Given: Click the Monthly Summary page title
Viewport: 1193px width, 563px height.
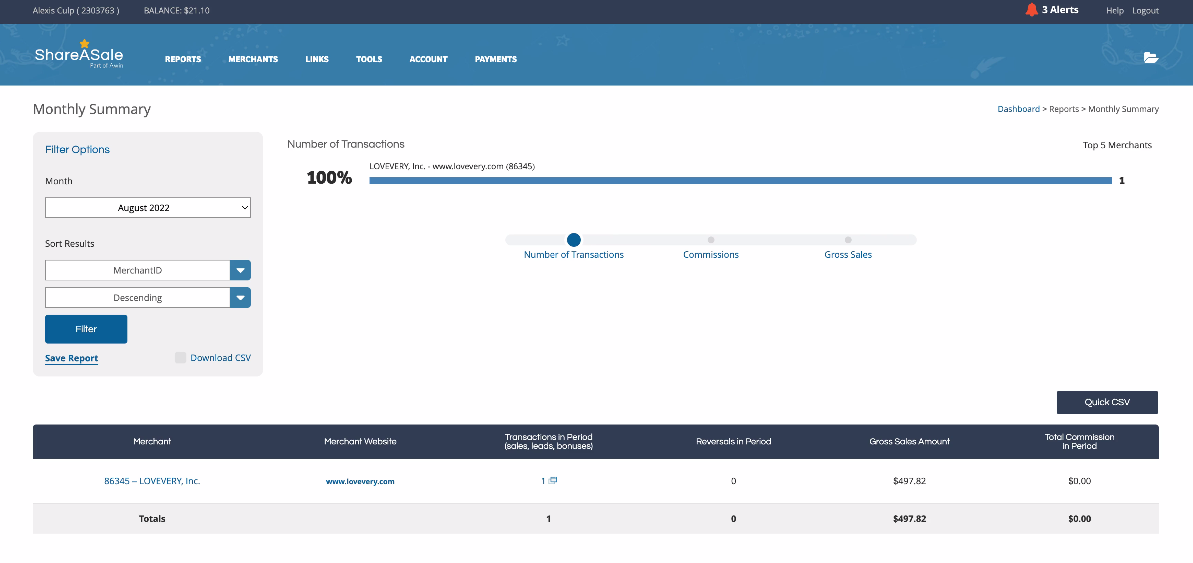Looking at the screenshot, I should click(91, 110).
